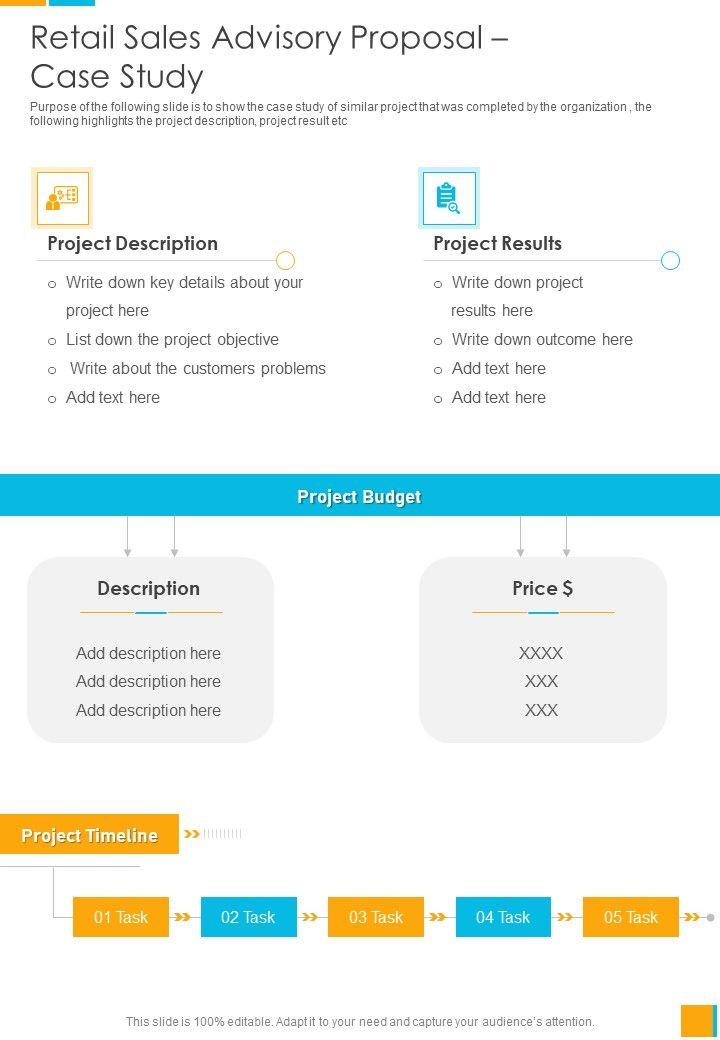Click the arrows between 03 Task and 04 Task
Viewport: 720px width, 1040px height.
[x=439, y=917]
